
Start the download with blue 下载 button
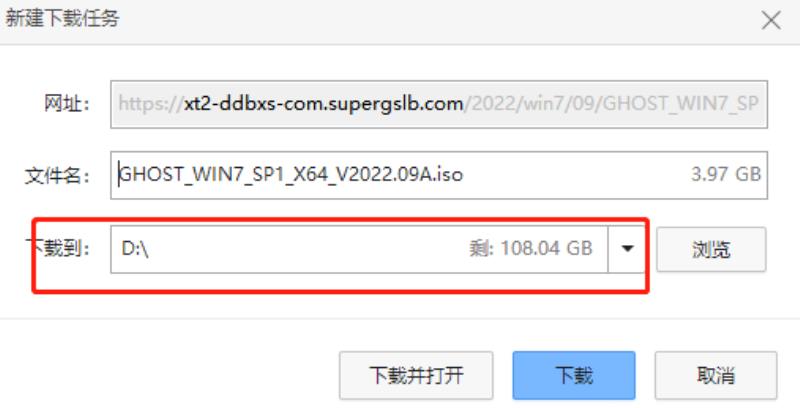(574, 375)
